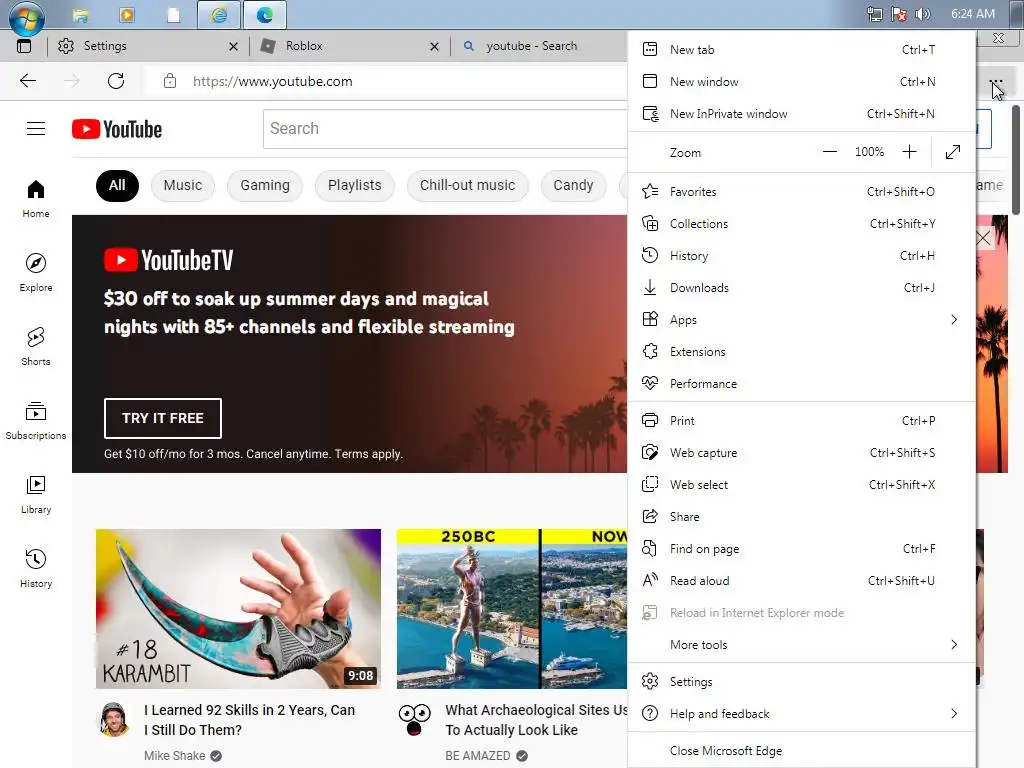Viewport: 1024px width, 768px height.
Task: Select the Playlists filter chip
Action: (x=355, y=185)
